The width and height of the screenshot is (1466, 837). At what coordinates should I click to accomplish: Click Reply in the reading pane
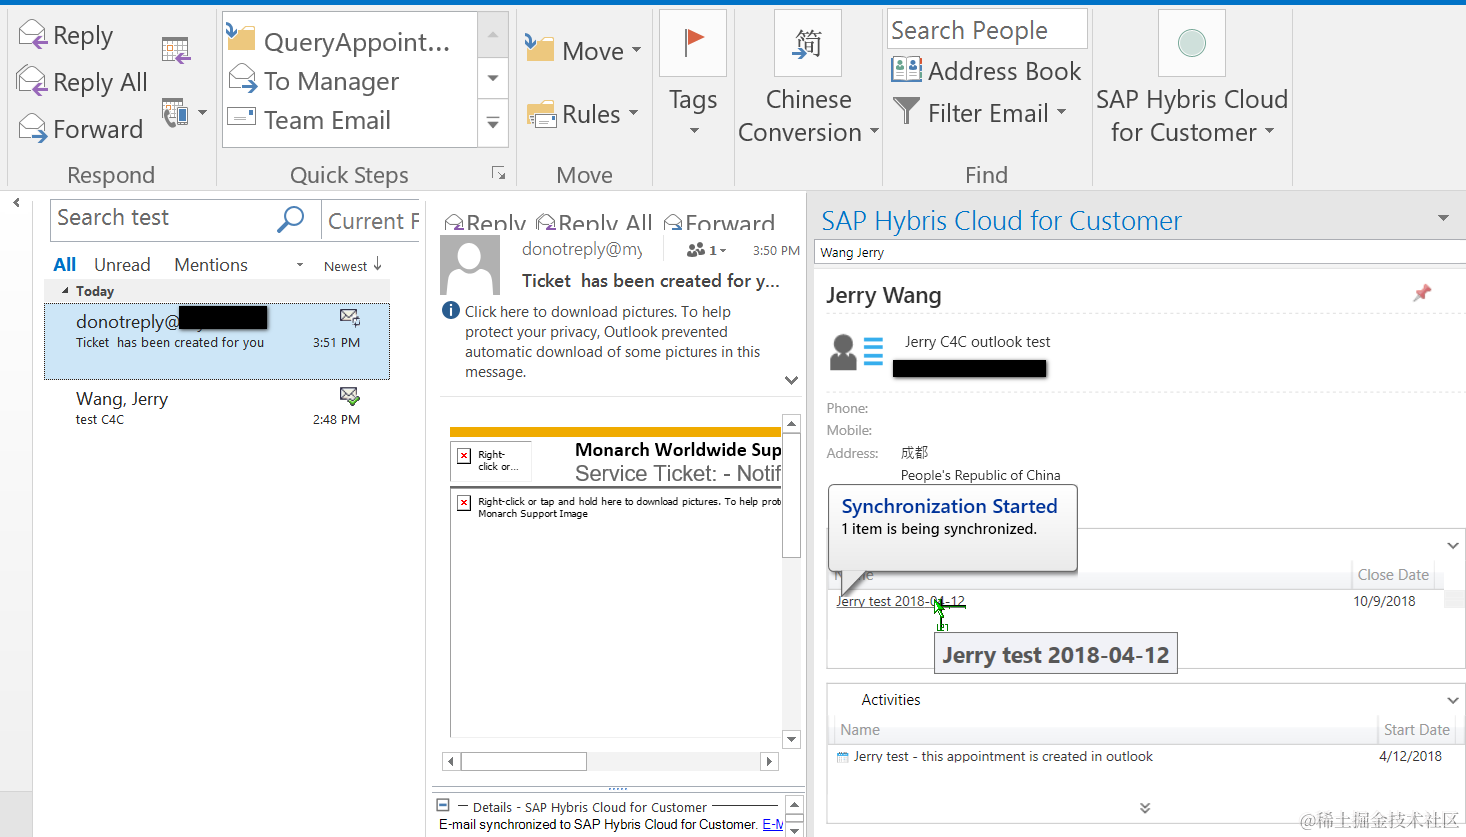pyautogui.click(x=485, y=223)
